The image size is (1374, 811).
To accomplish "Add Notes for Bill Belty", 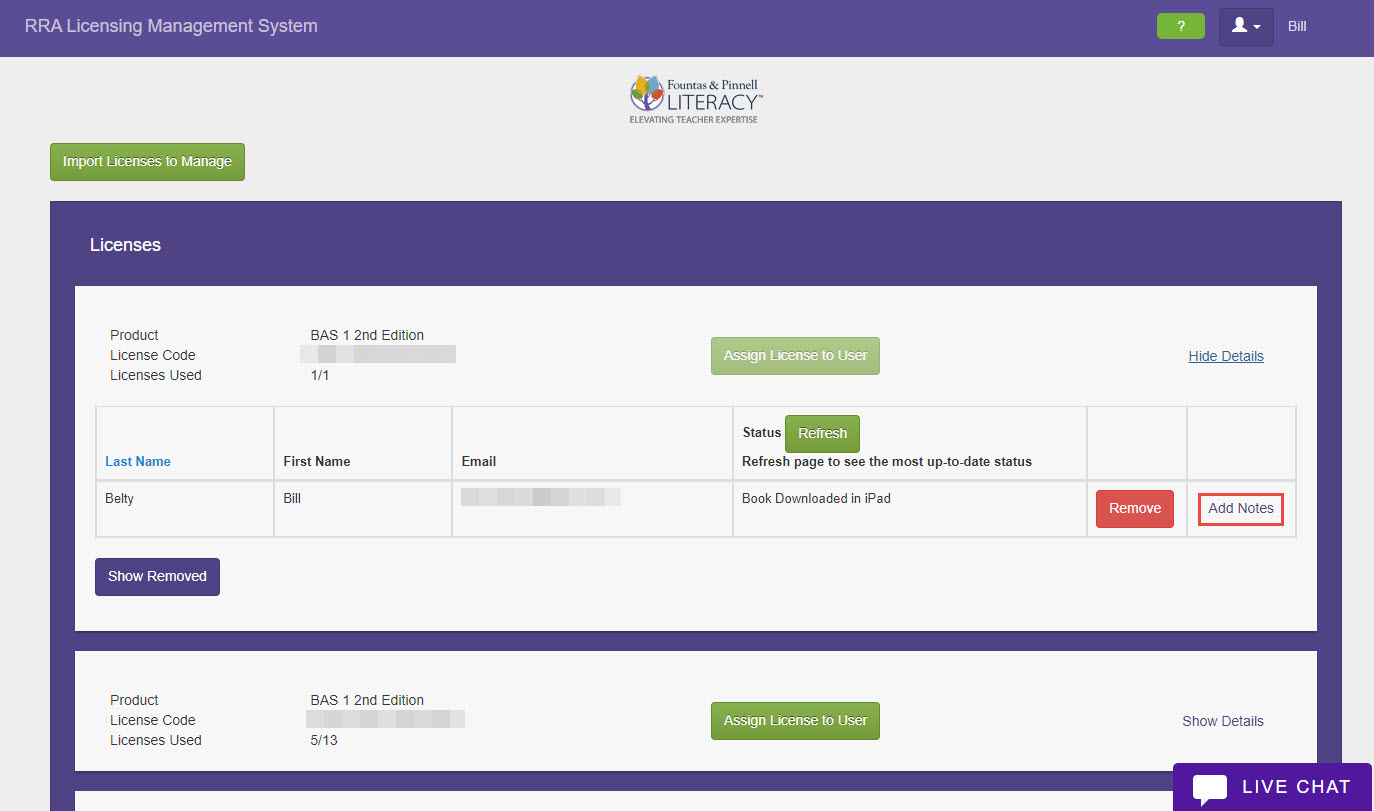I will [1241, 509].
